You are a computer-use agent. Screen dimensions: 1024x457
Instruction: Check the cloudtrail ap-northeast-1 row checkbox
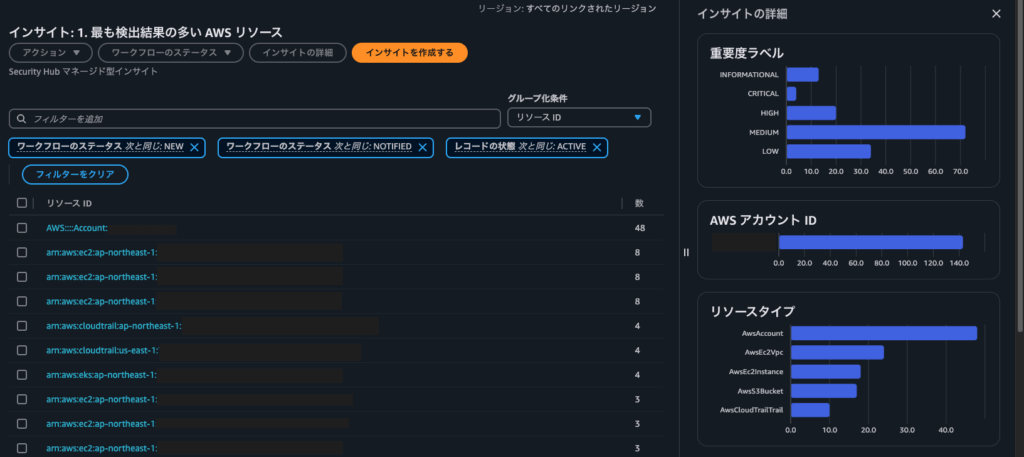tap(22, 326)
